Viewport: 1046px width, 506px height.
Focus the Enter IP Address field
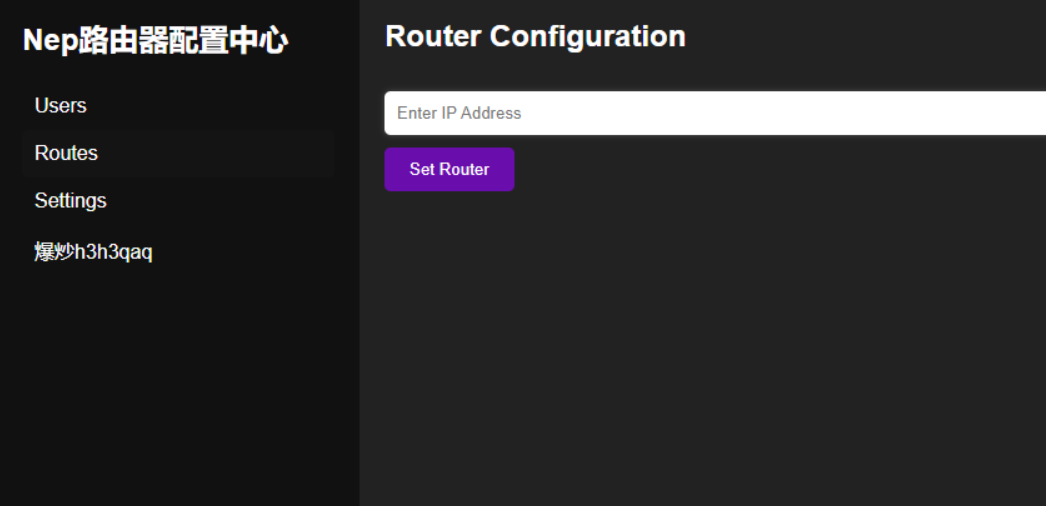[x=714, y=113]
